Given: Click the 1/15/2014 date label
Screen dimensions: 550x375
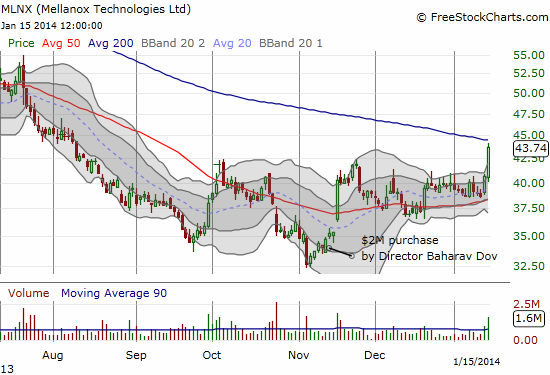Looking at the screenshot, I should [477, 361].
